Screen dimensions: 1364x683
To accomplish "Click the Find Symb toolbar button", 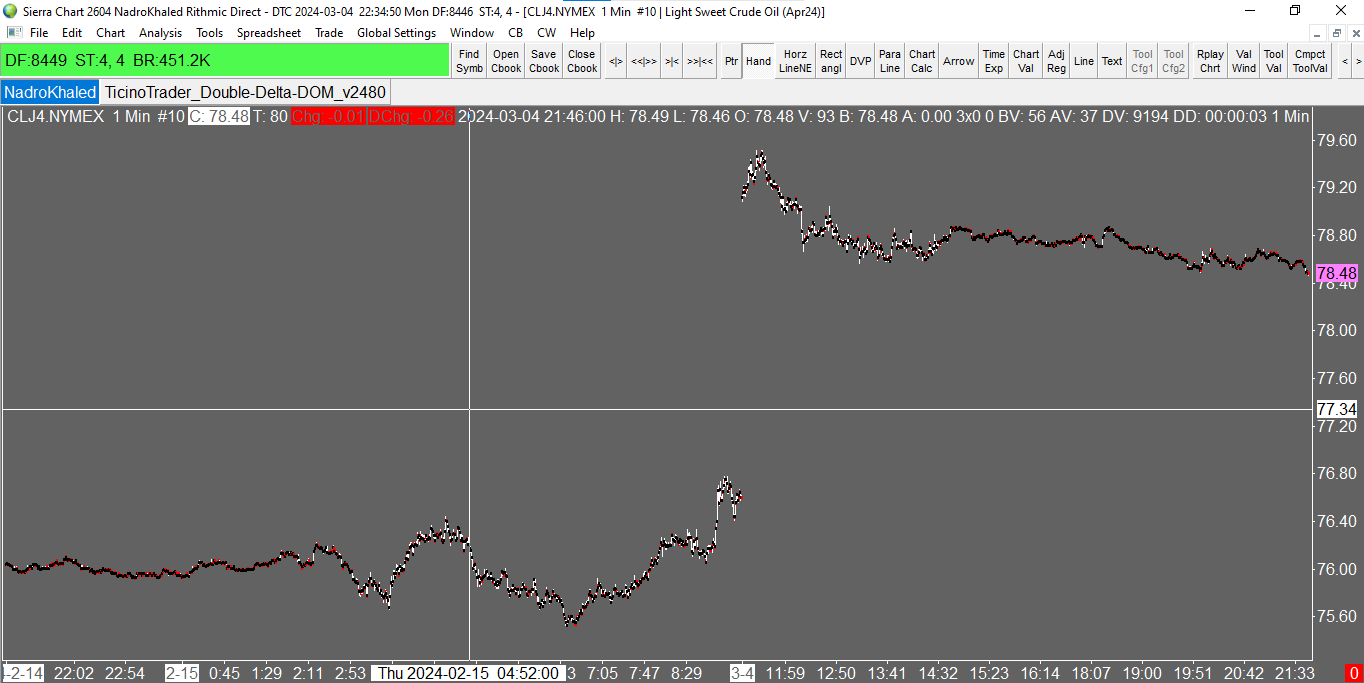I will click(x=469, y=61).
